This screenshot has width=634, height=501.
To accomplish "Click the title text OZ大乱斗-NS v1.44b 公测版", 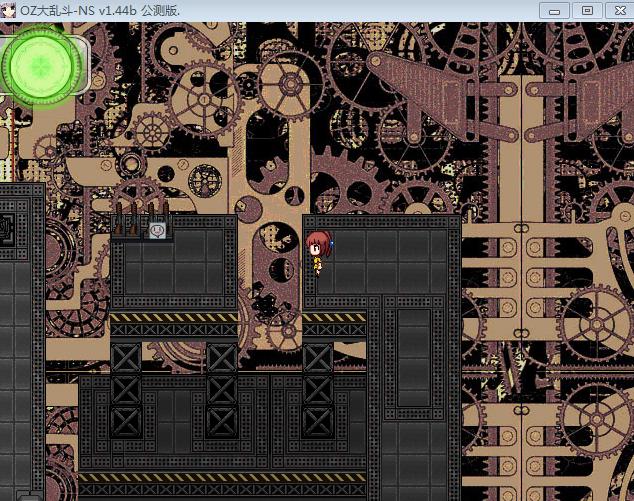I will pyautogui.click(x=100, y=11).
